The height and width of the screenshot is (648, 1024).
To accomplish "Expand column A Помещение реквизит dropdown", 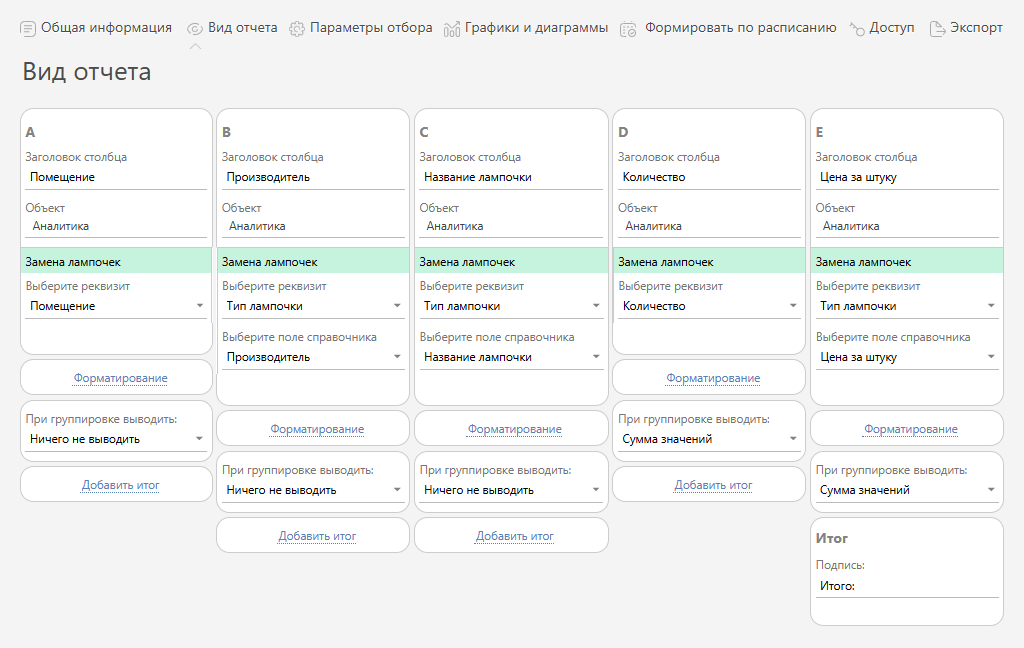I will tap(199, 306).
